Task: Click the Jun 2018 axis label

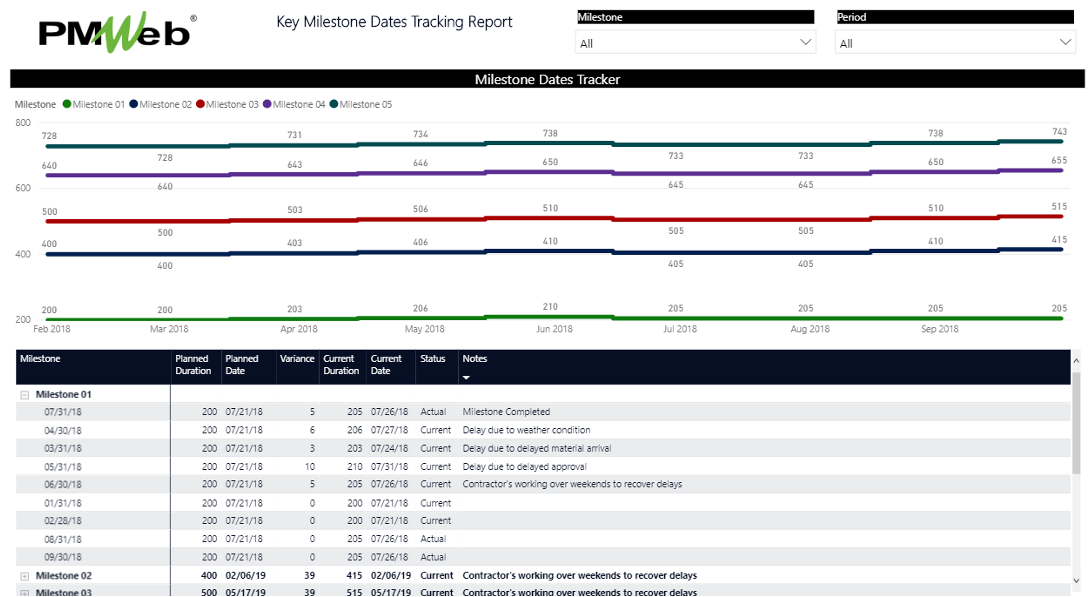Action: (554, 329)
